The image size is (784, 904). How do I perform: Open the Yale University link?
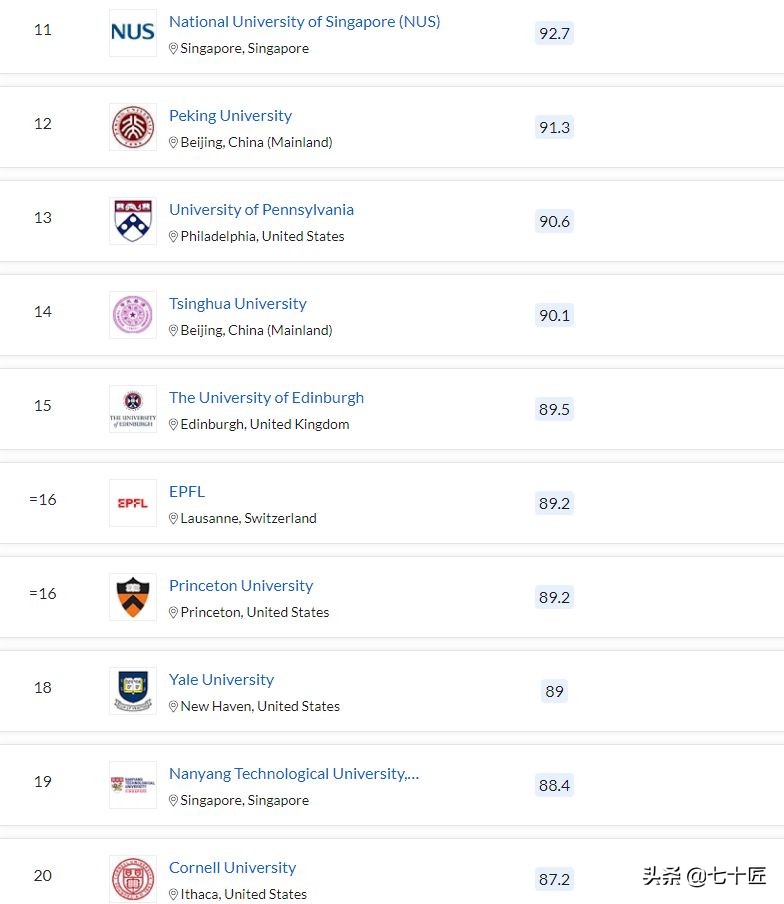(221, 680)
